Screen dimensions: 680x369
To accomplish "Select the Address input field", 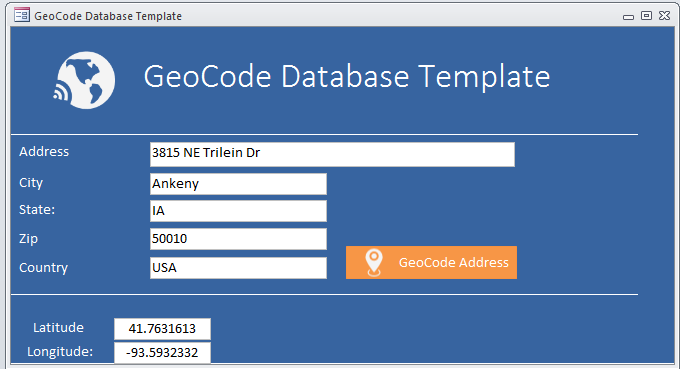I will click(332, 154).
